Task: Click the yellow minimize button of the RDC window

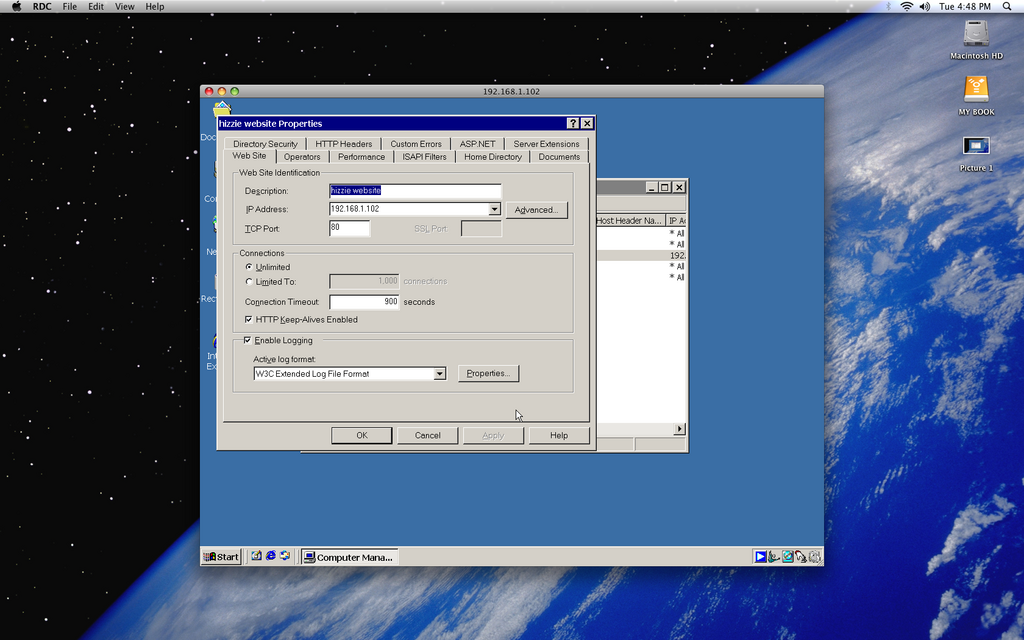Action: [x=222, y=91]
